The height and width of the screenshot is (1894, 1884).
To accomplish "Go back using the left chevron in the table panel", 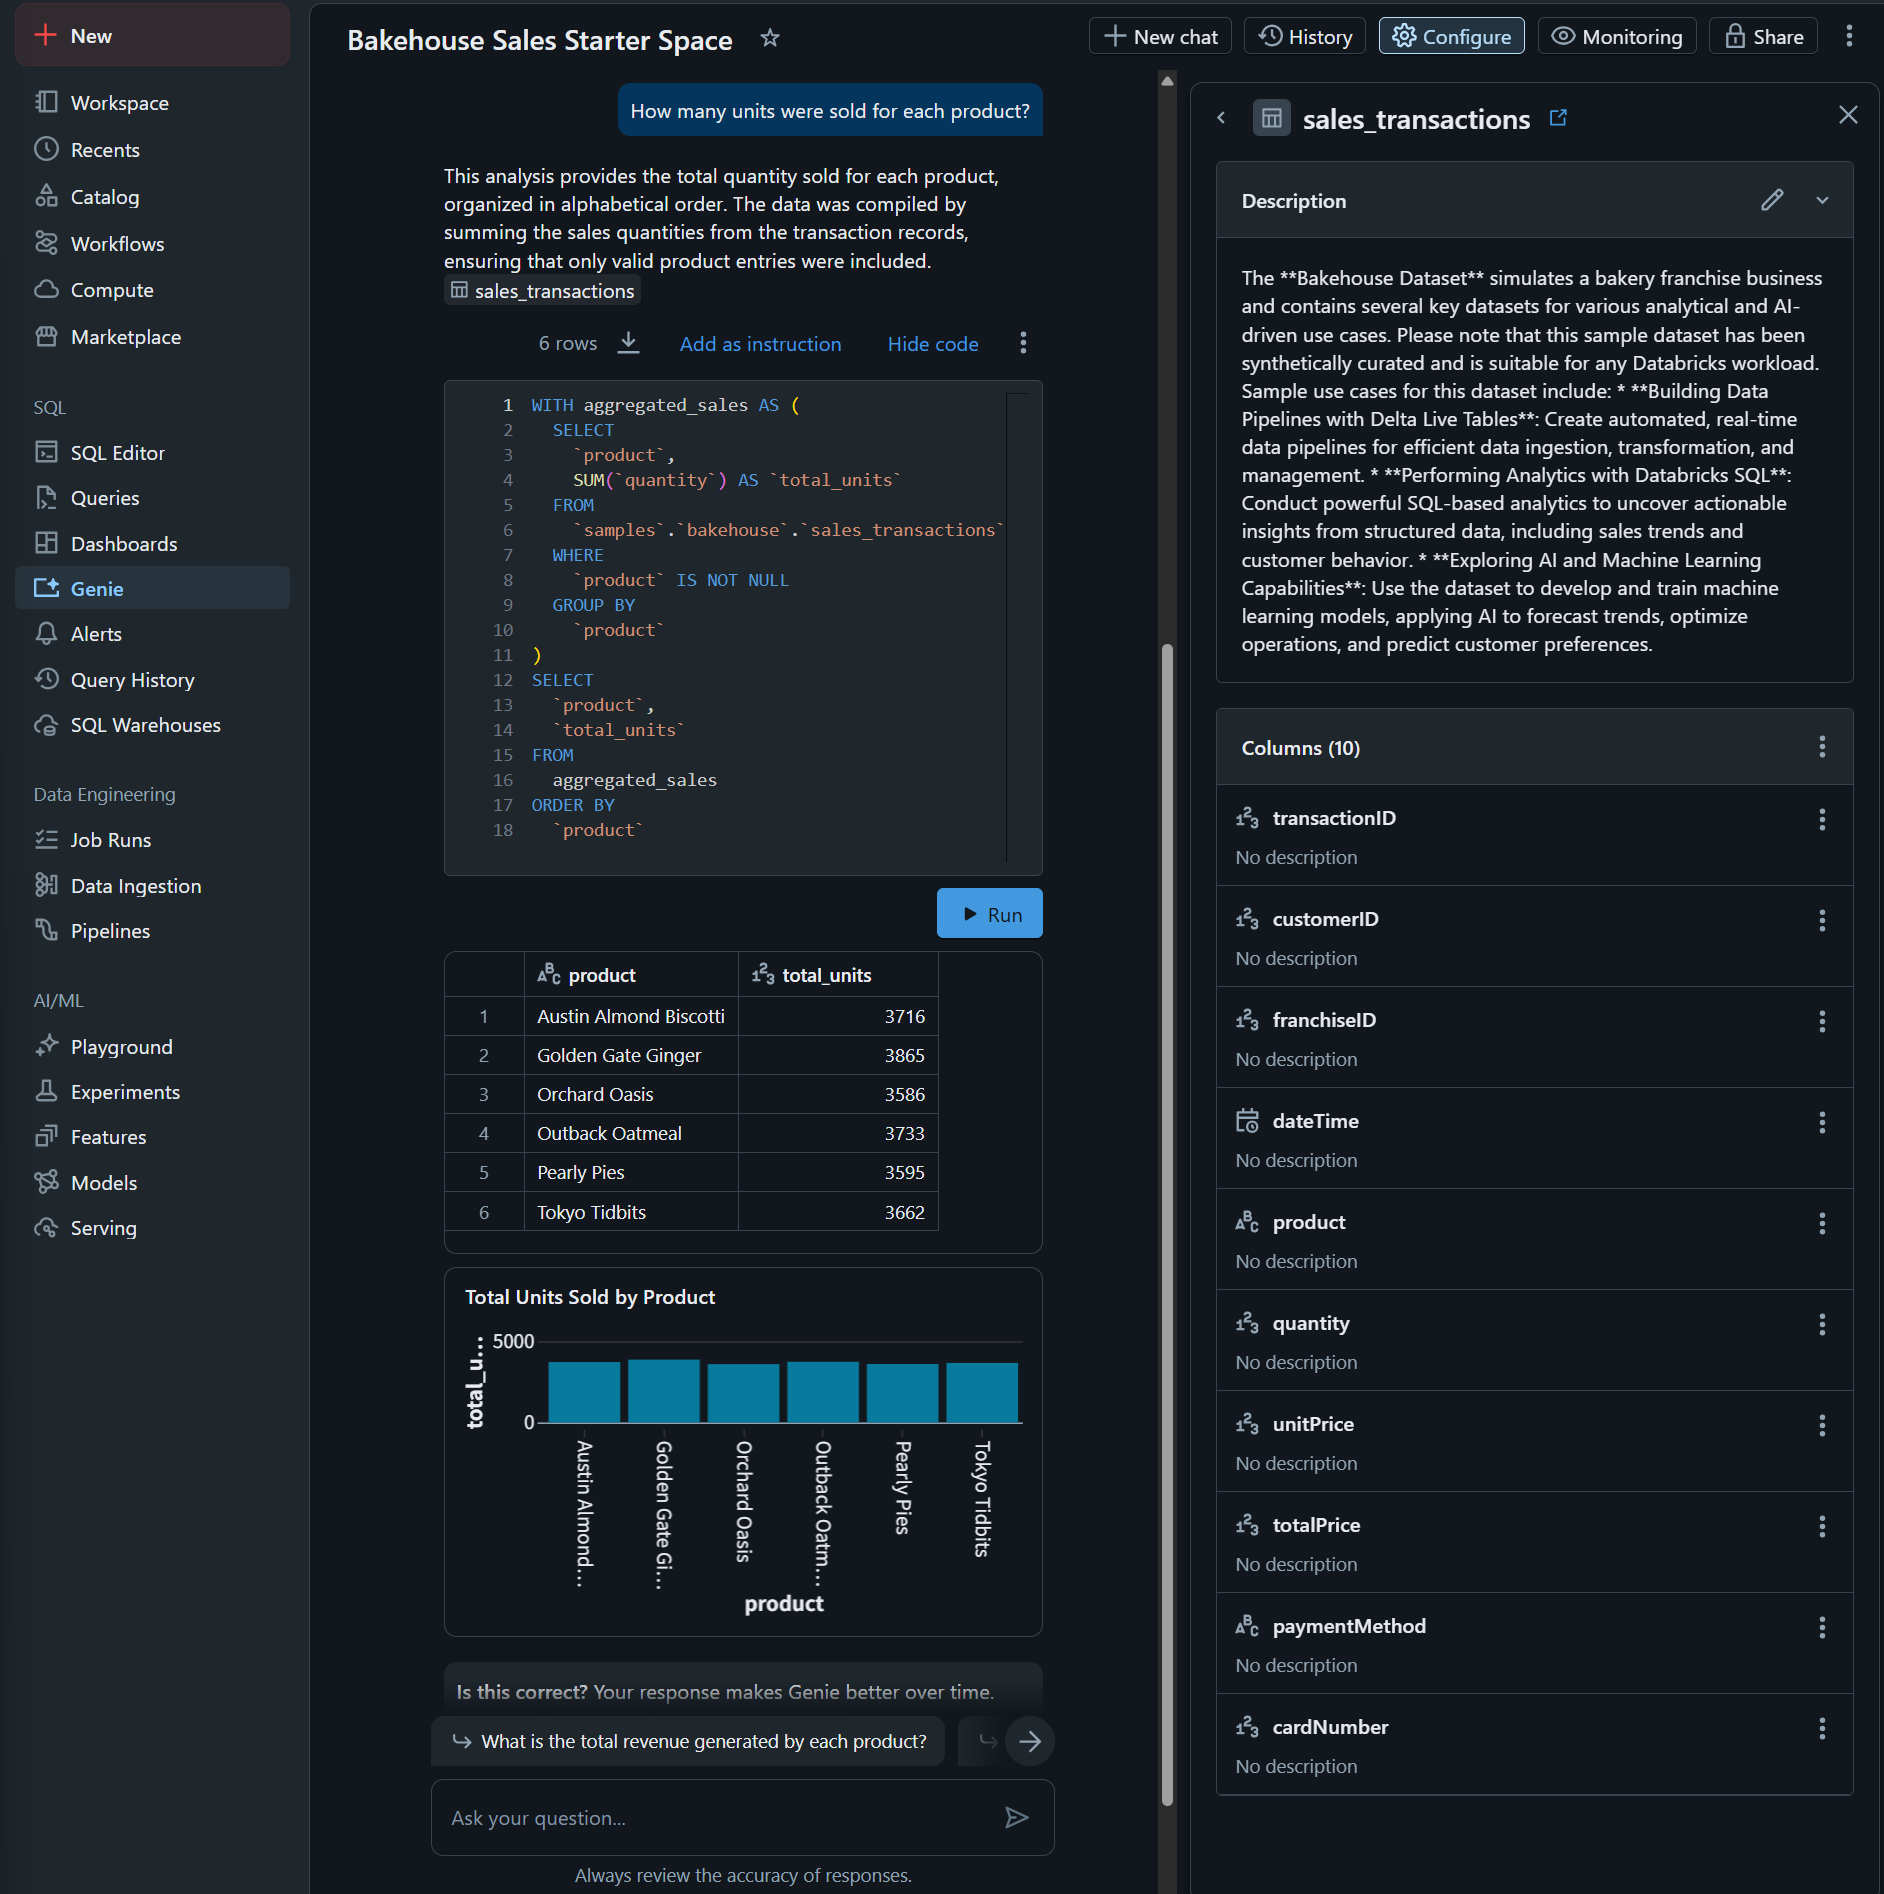I will [x=1221, y=118].
